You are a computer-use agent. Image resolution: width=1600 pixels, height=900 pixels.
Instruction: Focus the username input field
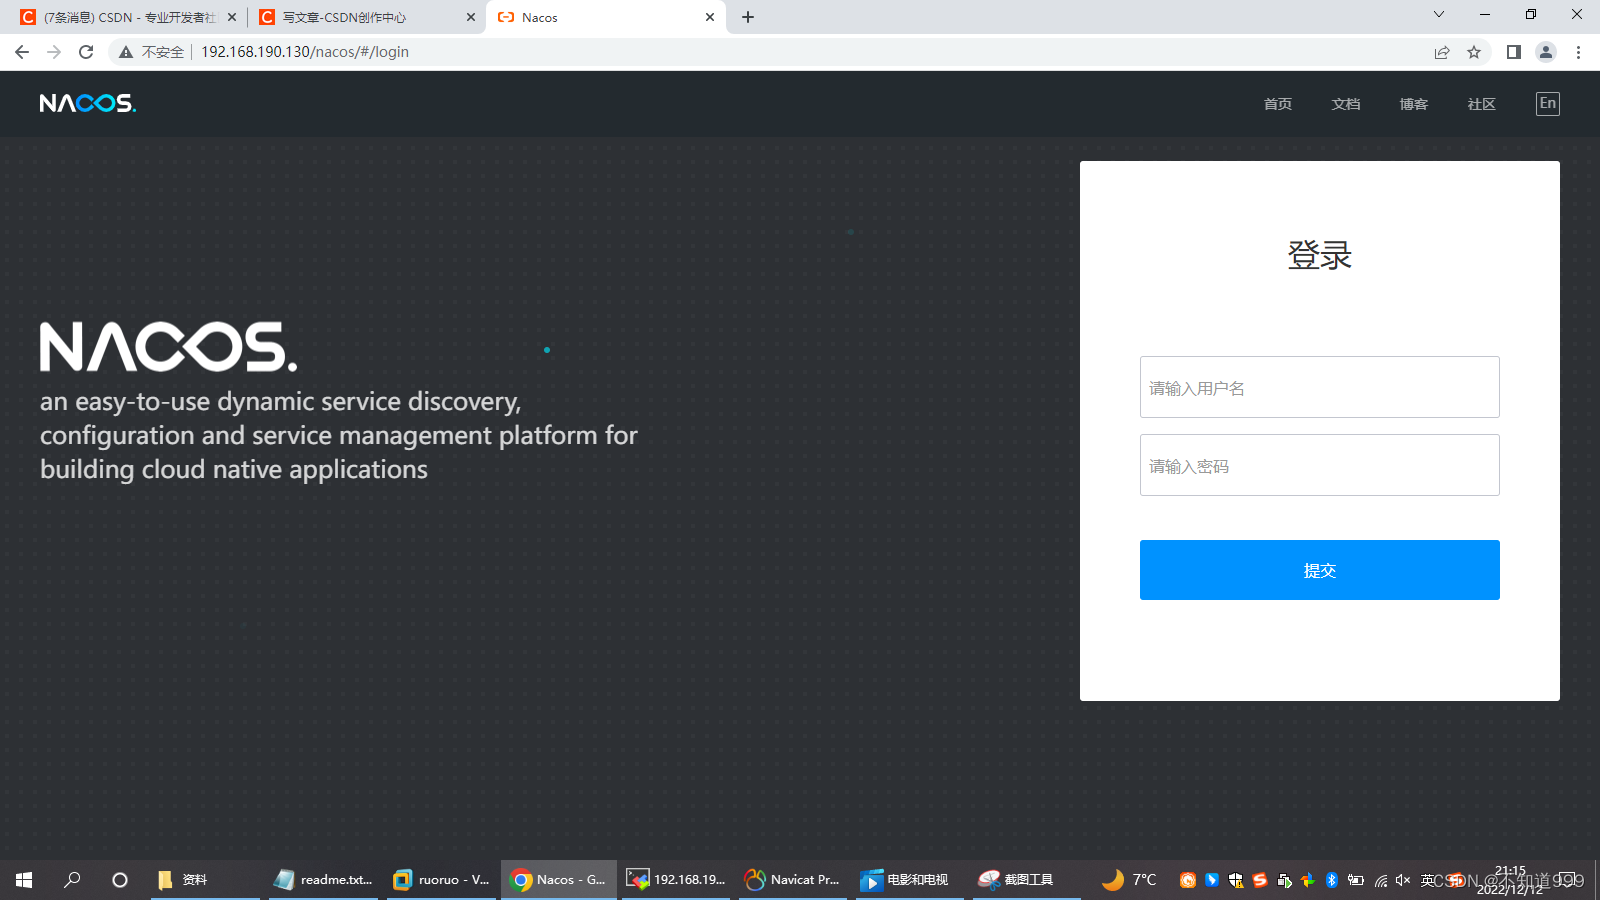(1320, 387)
